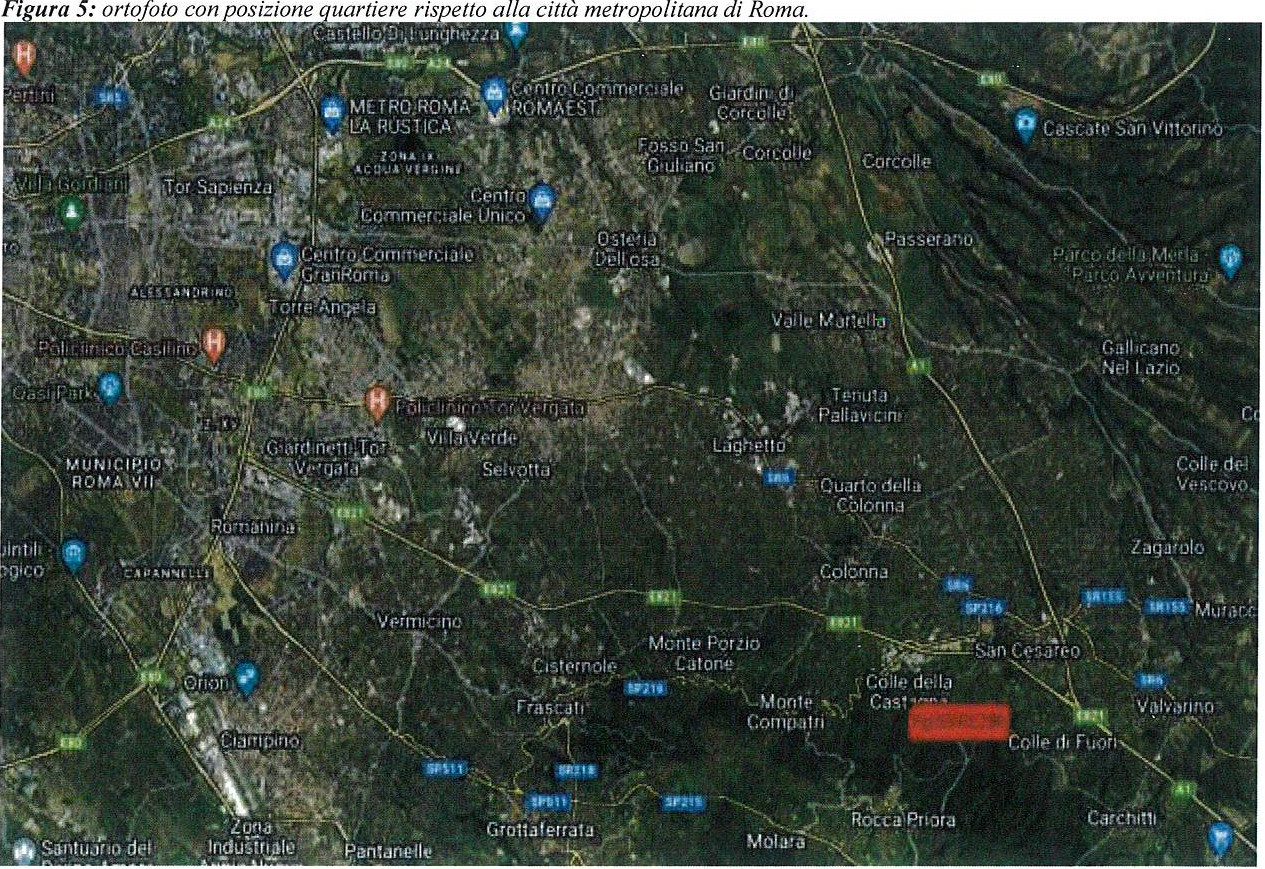Click the ALESSANDRINO district label
The height and width of the screenshot is (869, 1265).
coord(181,293)
